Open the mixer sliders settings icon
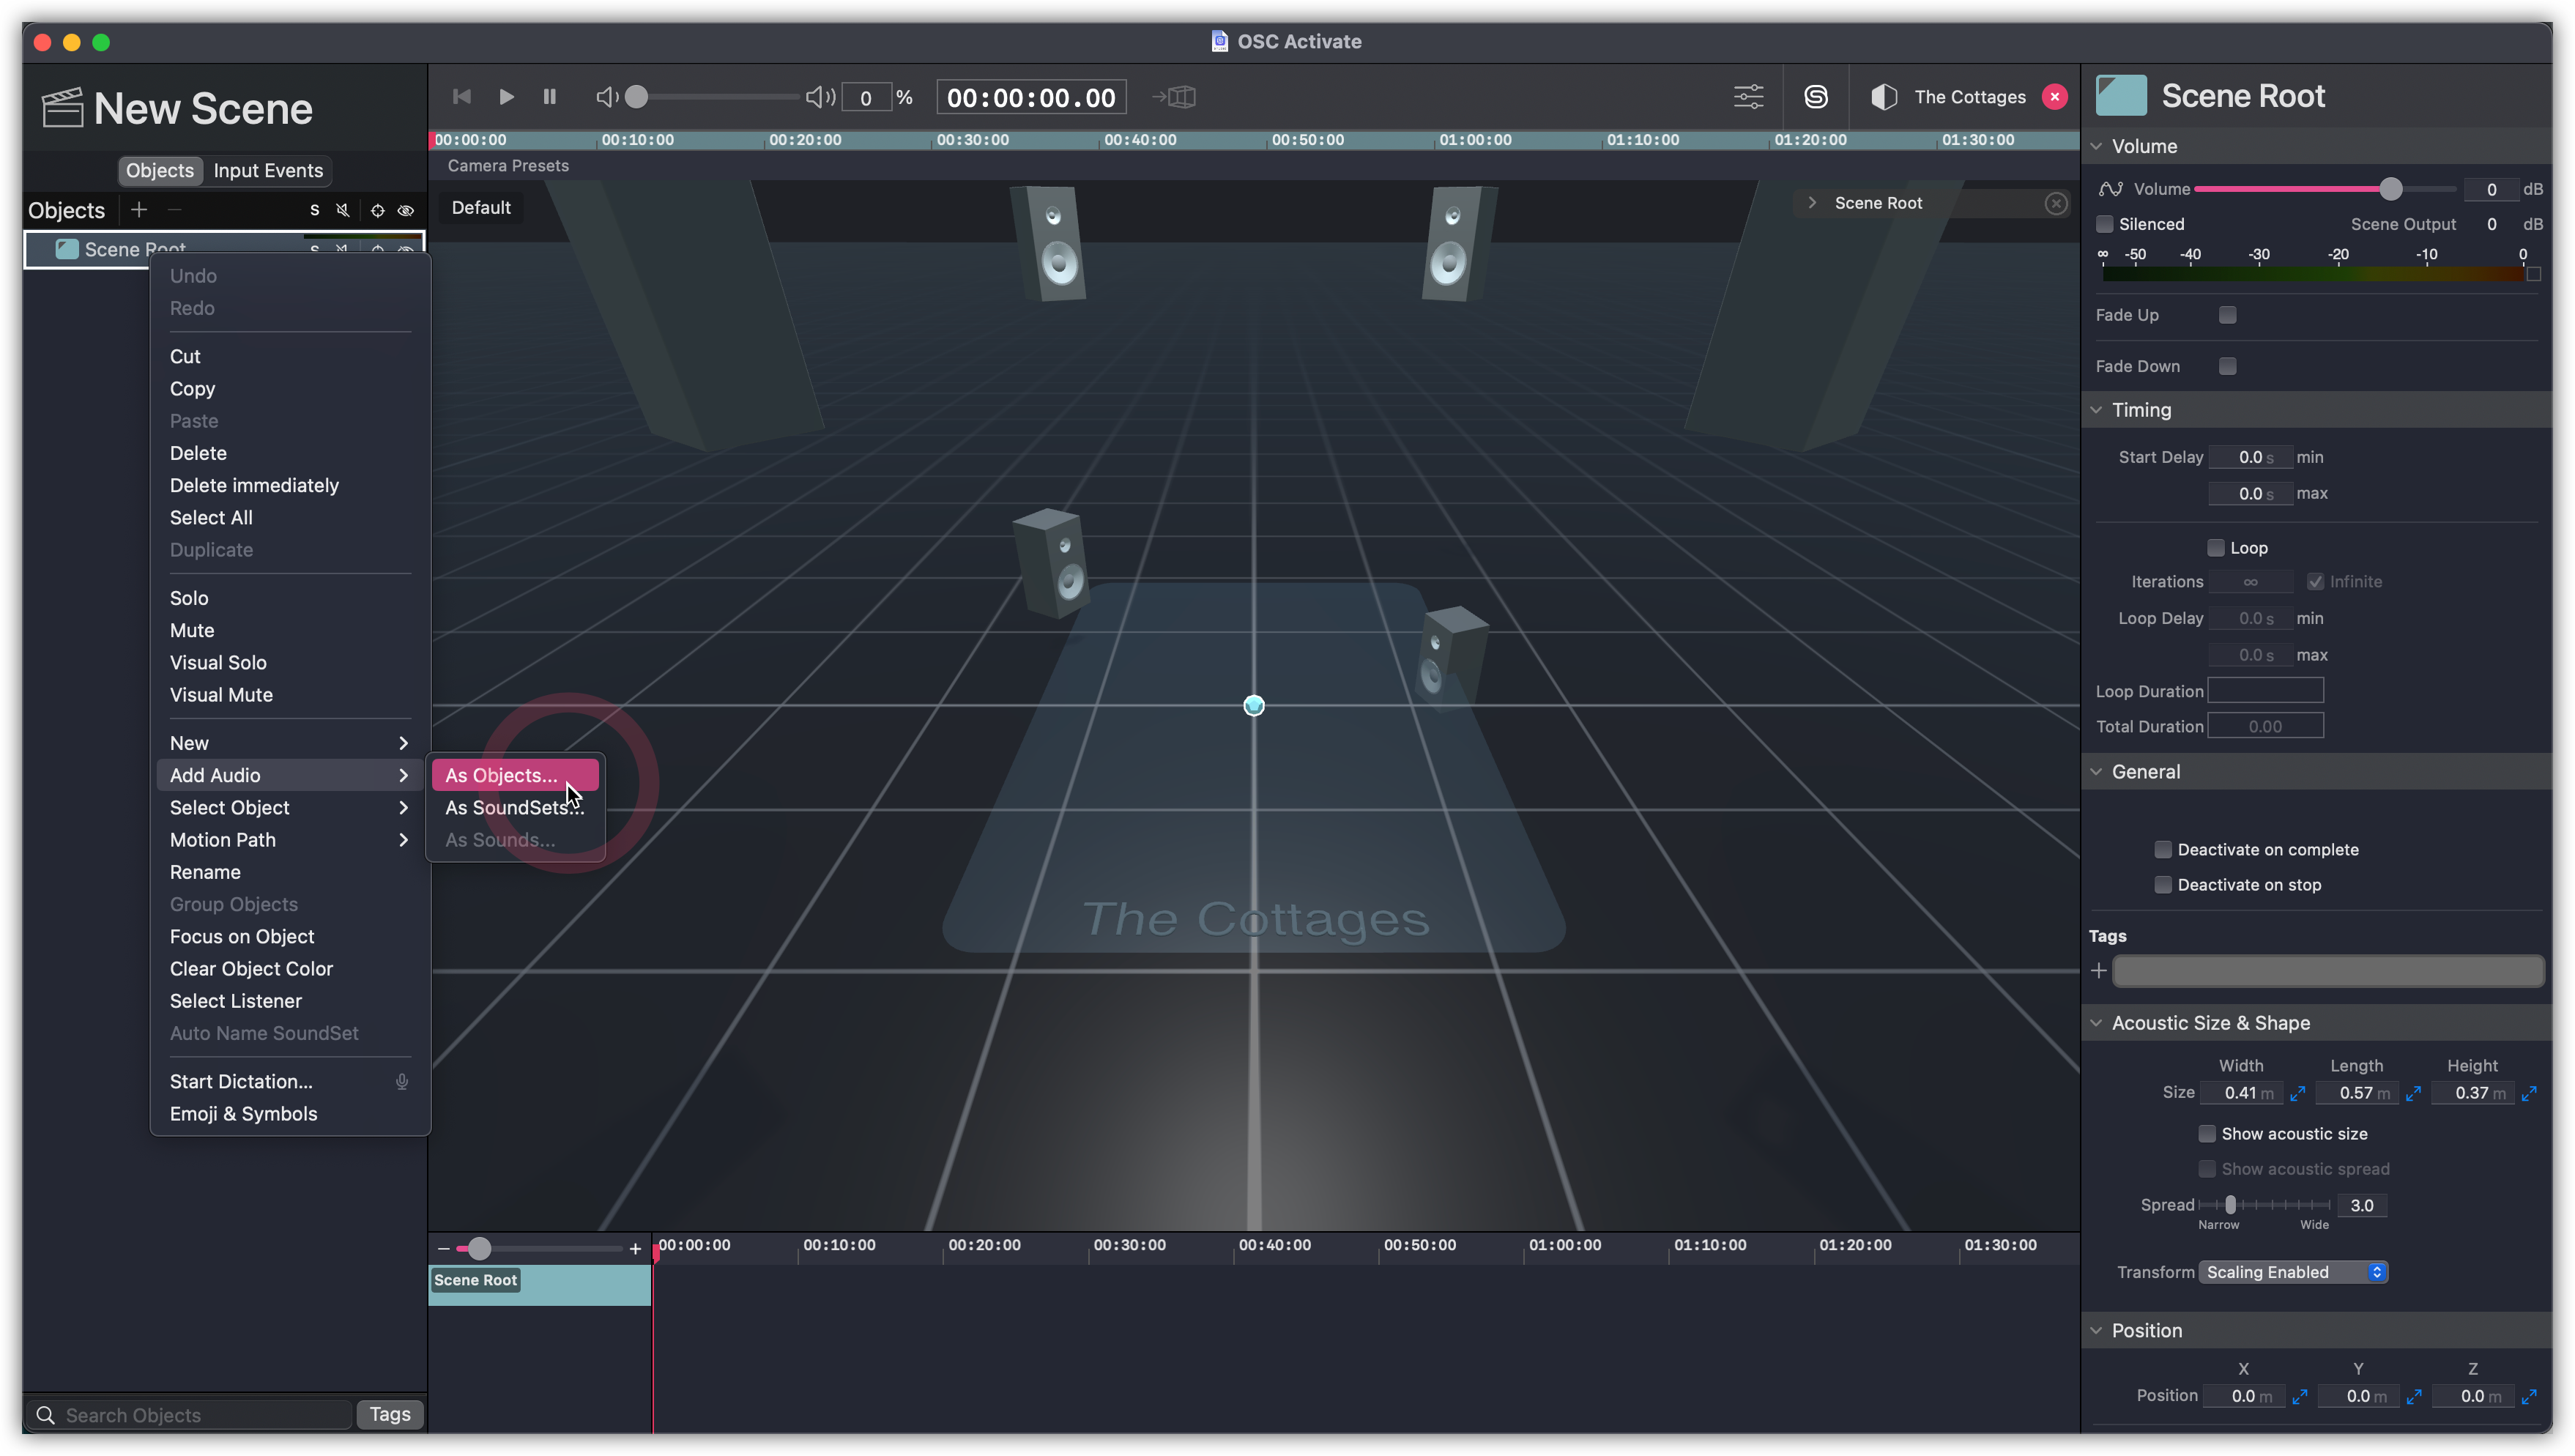The height and width of the screenshot is (1456, 2575). coord(1748,97)
